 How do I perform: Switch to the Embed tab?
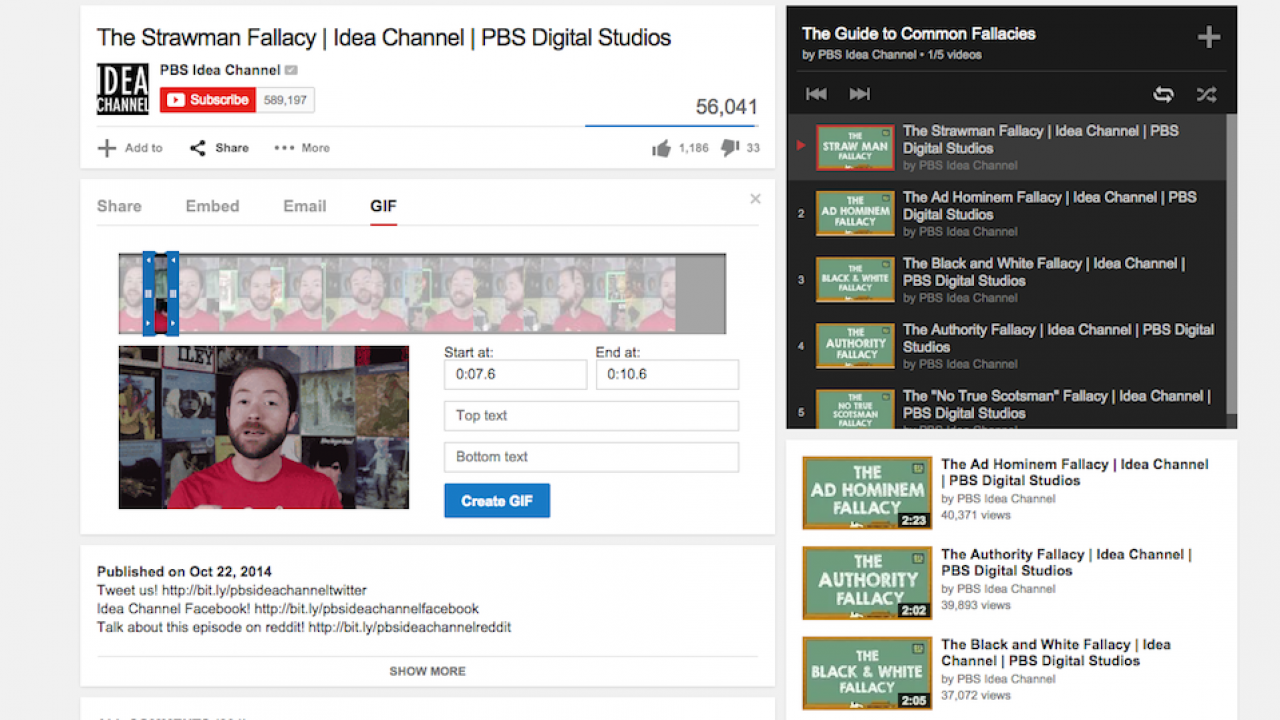coord(212,206)
